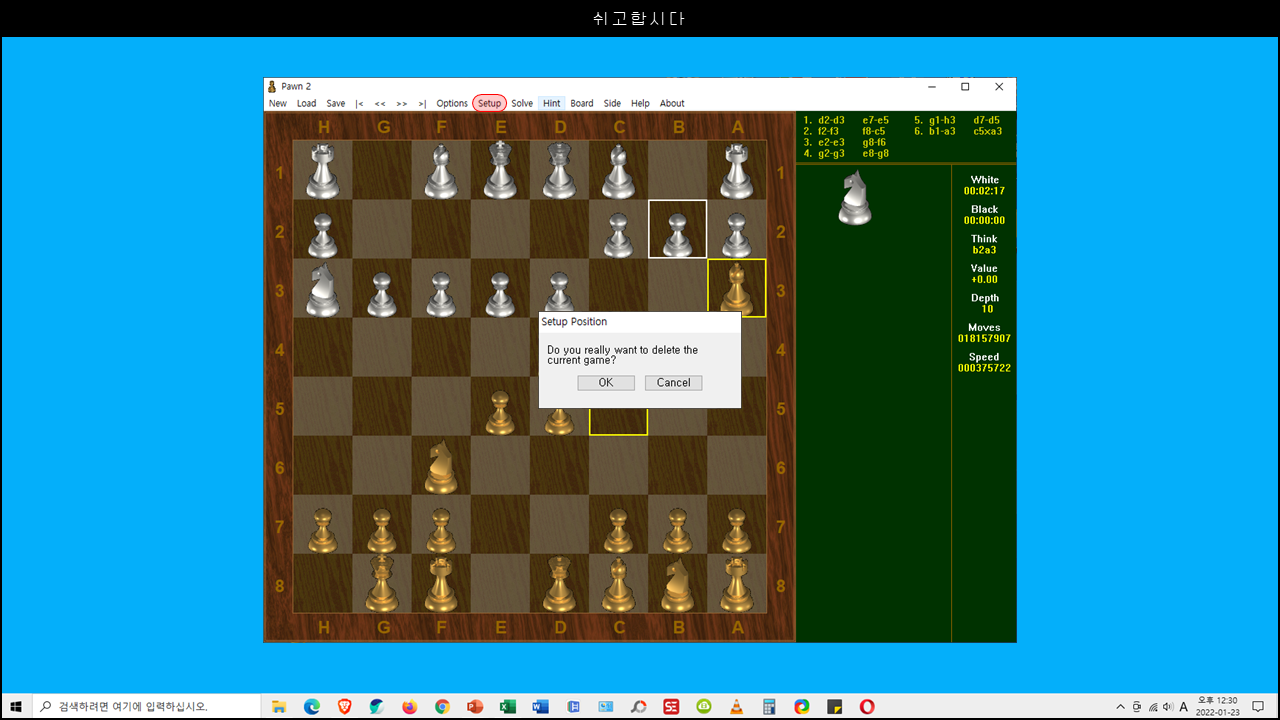Select the silver rook on H1
Viewport: 1280px width, 720px height.
(x=322, y=171)
